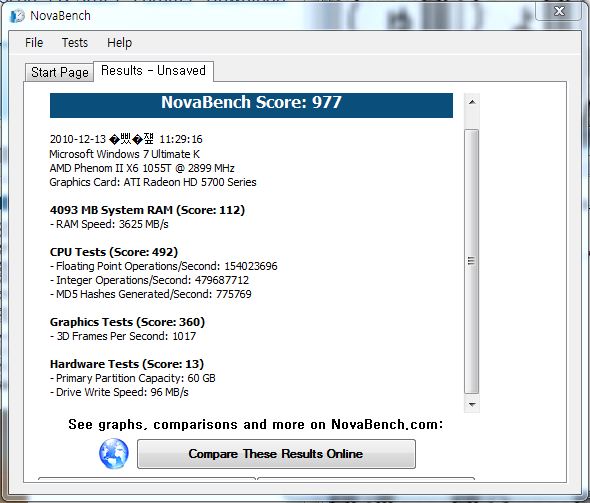Open the Help menu

coord(119,43)
